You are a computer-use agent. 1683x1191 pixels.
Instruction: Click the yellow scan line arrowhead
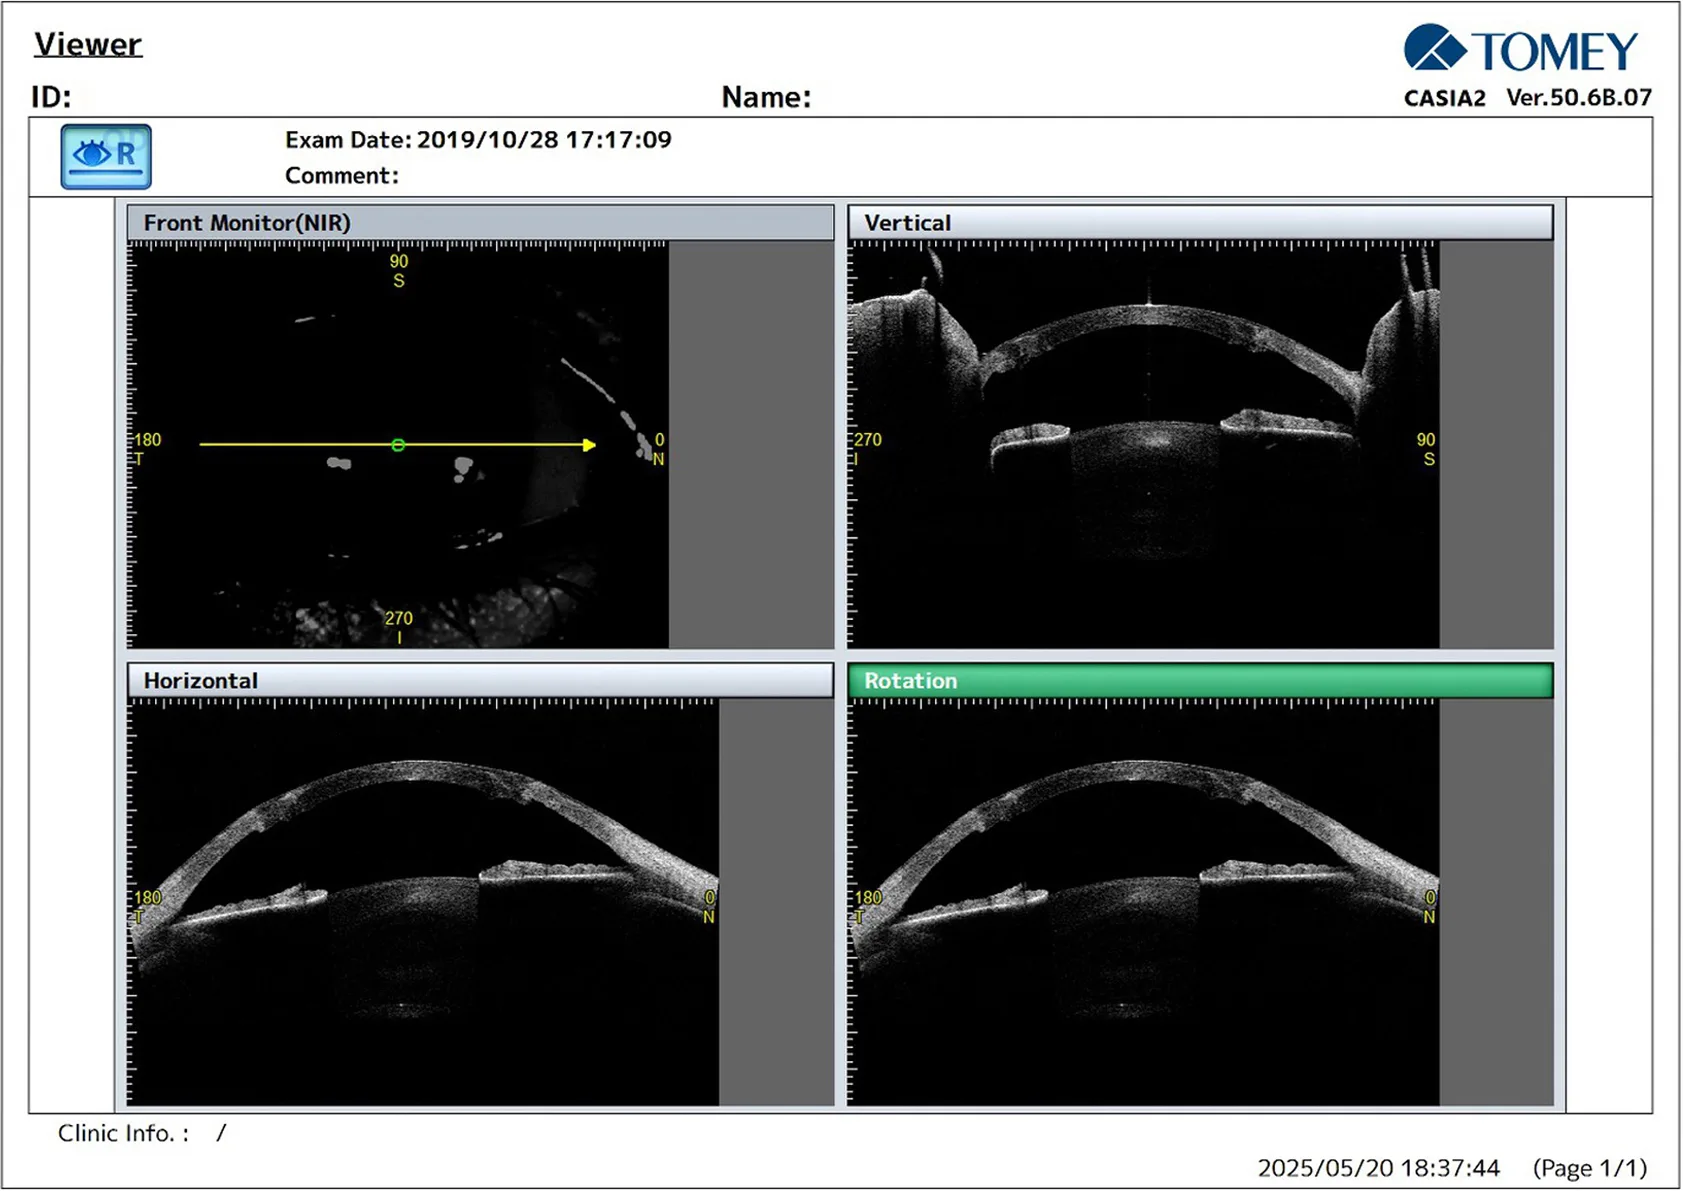(x=589, y=445)
